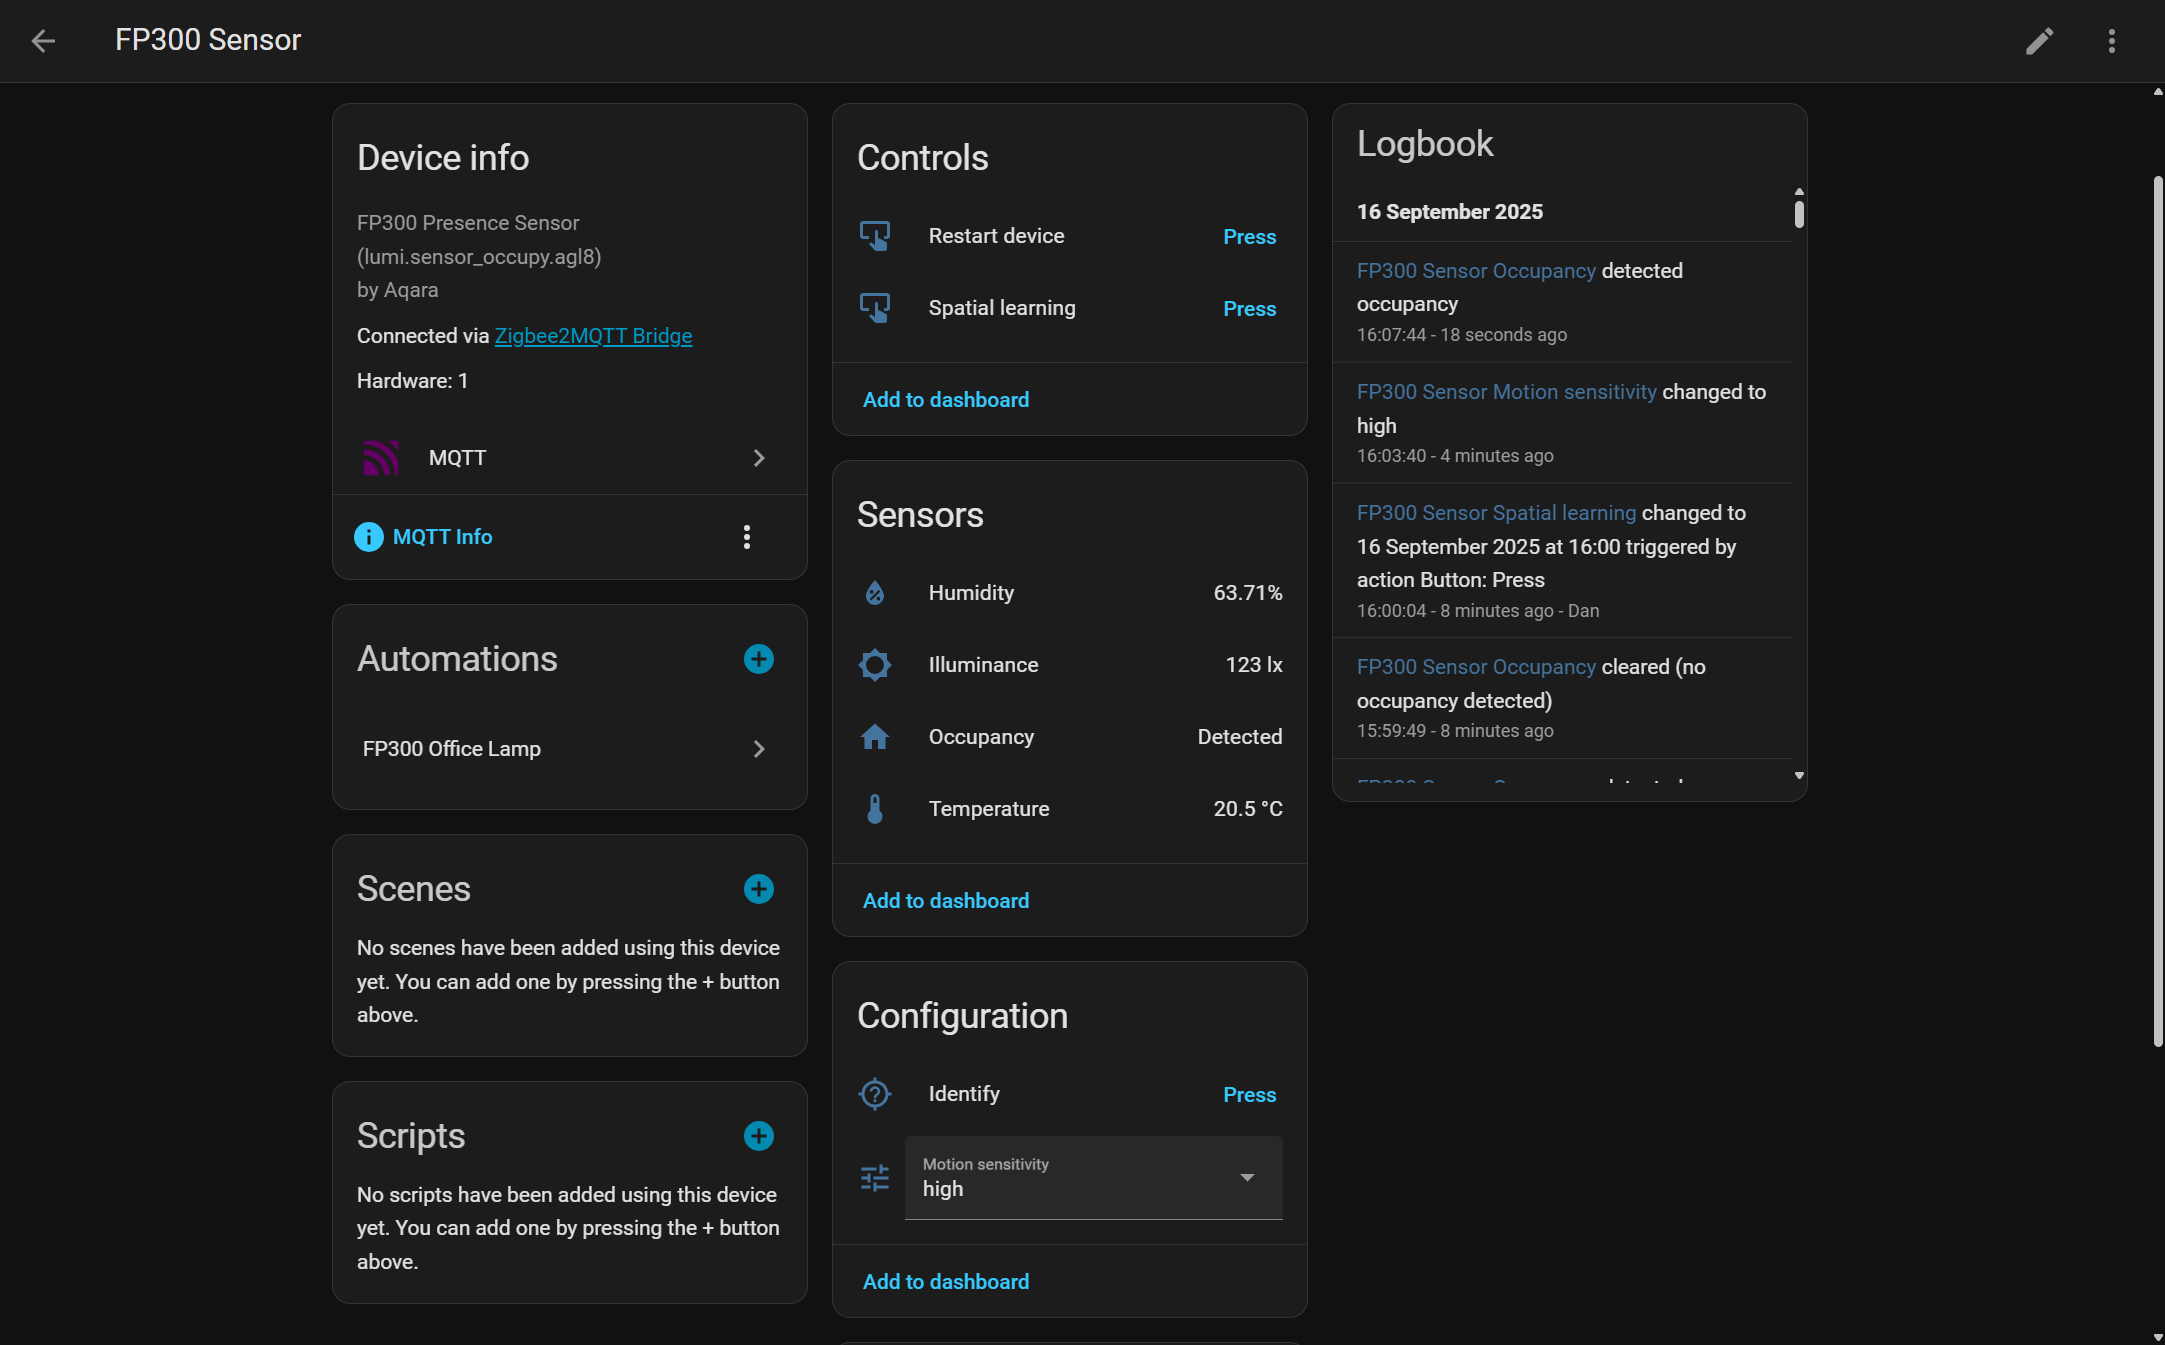2165x1345 pixels.
Task: Open the Zigbee2MQTT Bridge link
Action: [x=593, y=336]
